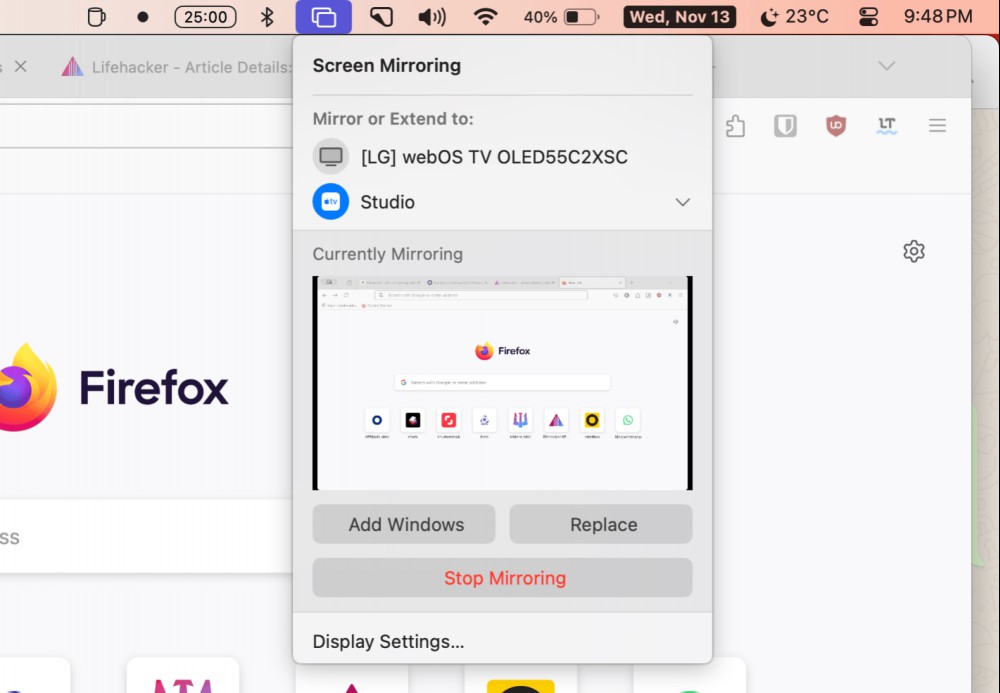Viewport: 1000px width, 693px height.
Task: Switch to the Lifehacker – Article Details tab
Action: pyautogui.click(x=176, y=67)
